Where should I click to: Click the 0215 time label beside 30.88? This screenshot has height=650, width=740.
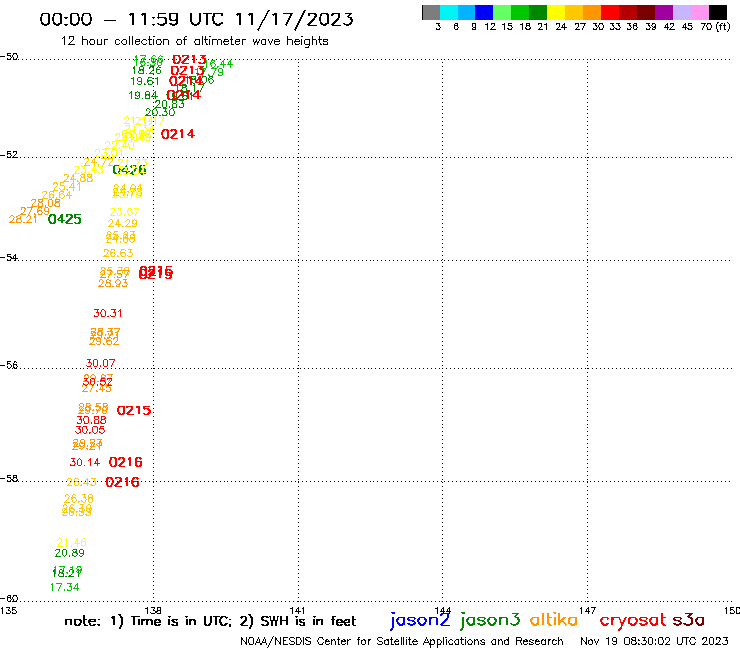134,411
